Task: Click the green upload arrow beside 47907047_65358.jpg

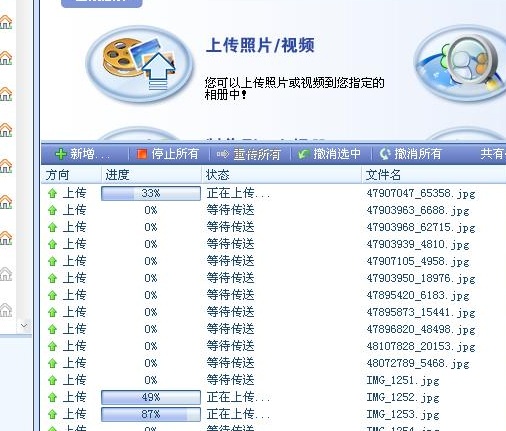Action: 52,193
